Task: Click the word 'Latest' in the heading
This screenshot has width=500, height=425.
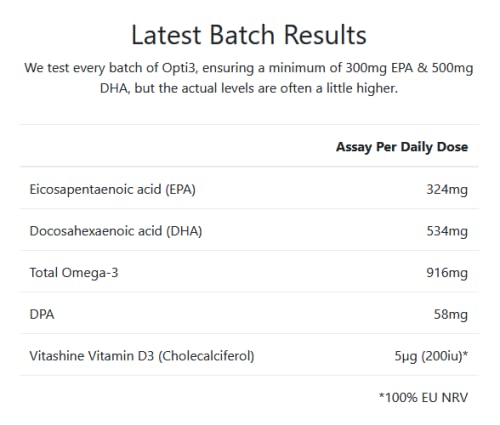Action: (166, 35)
